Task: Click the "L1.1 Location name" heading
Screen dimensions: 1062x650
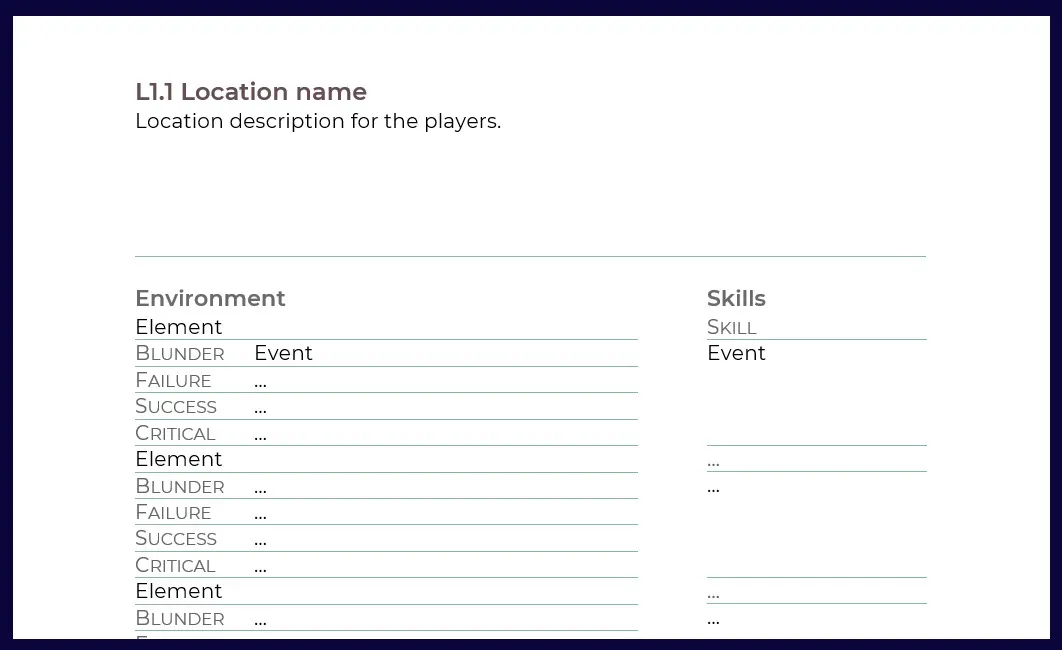Action: click(251, 92)
